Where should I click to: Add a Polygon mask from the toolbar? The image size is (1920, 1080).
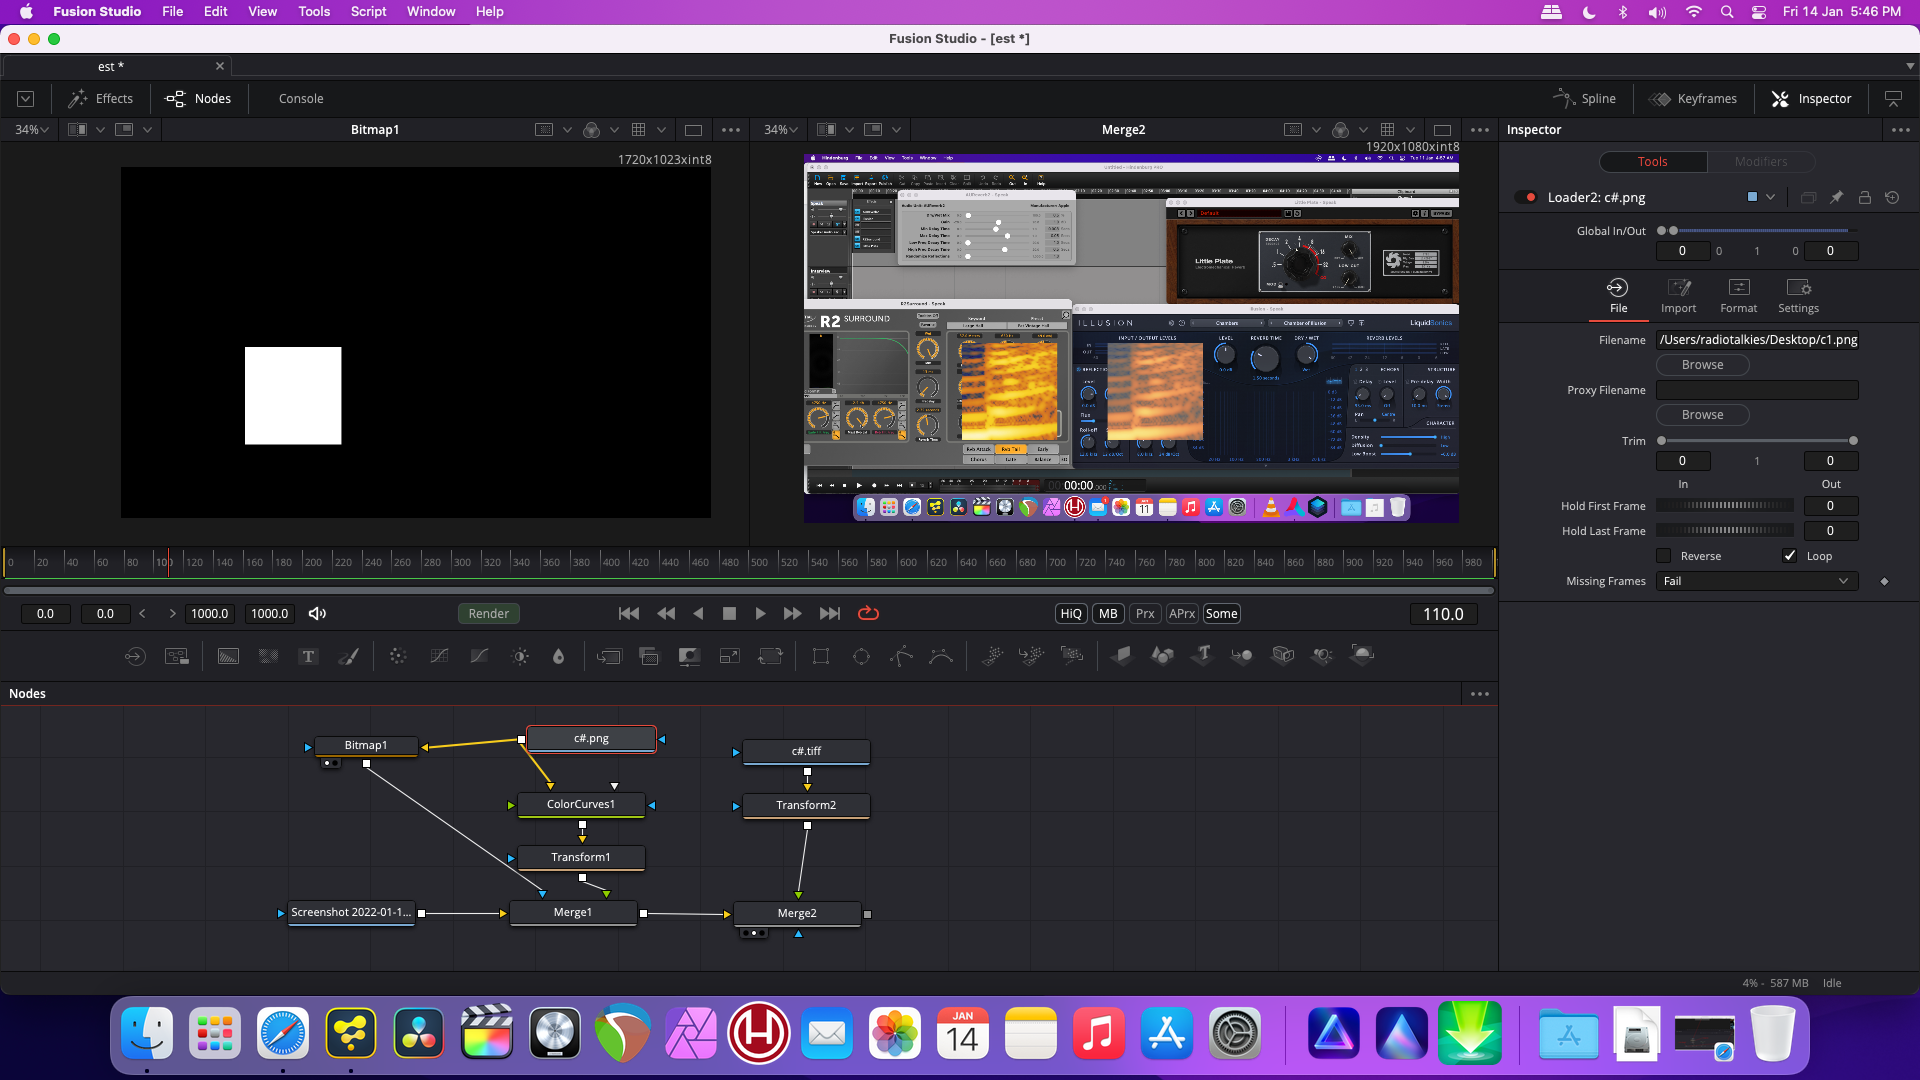point(901,656)
